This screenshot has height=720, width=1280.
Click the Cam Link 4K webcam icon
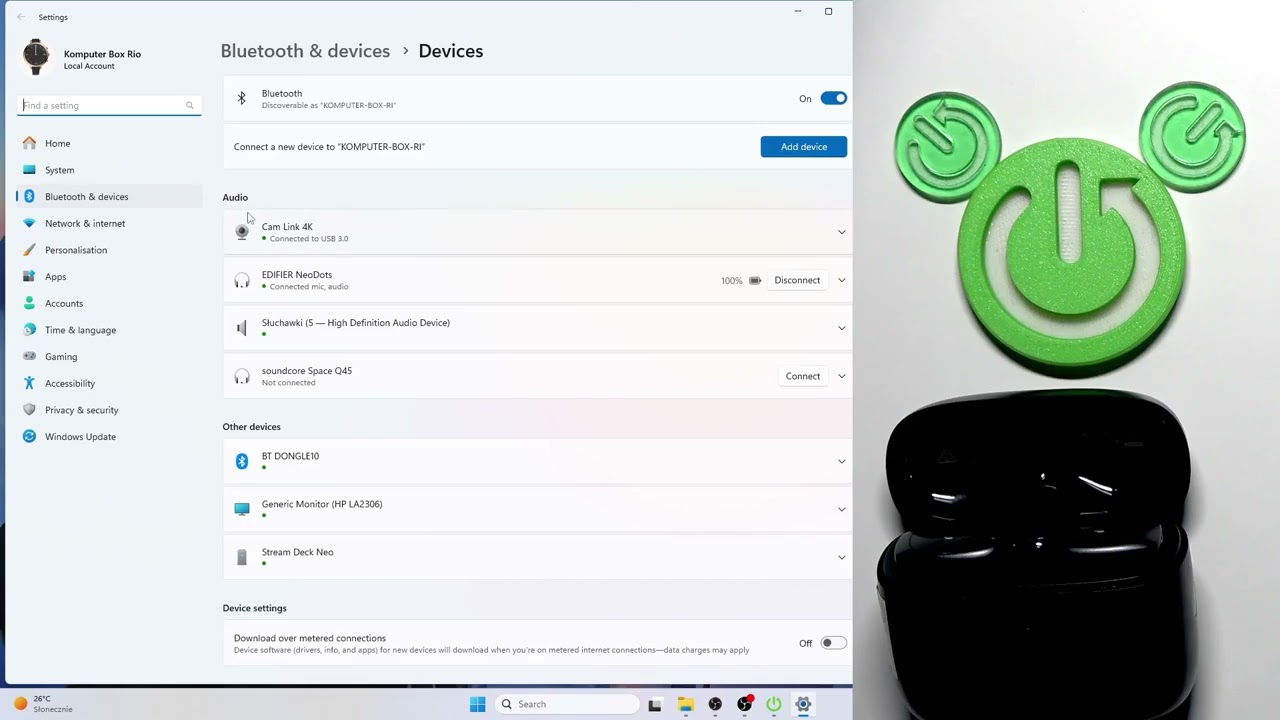pos(241,232)
